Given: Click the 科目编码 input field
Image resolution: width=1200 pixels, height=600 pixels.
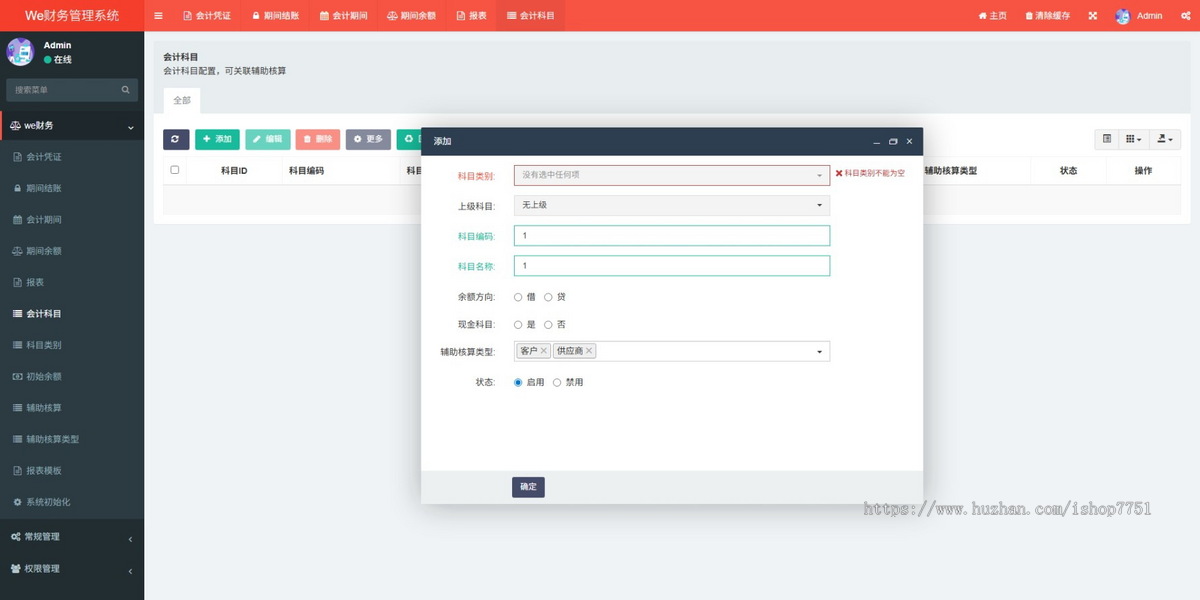Looking at the screenshot, I should (x=672, y=236).
